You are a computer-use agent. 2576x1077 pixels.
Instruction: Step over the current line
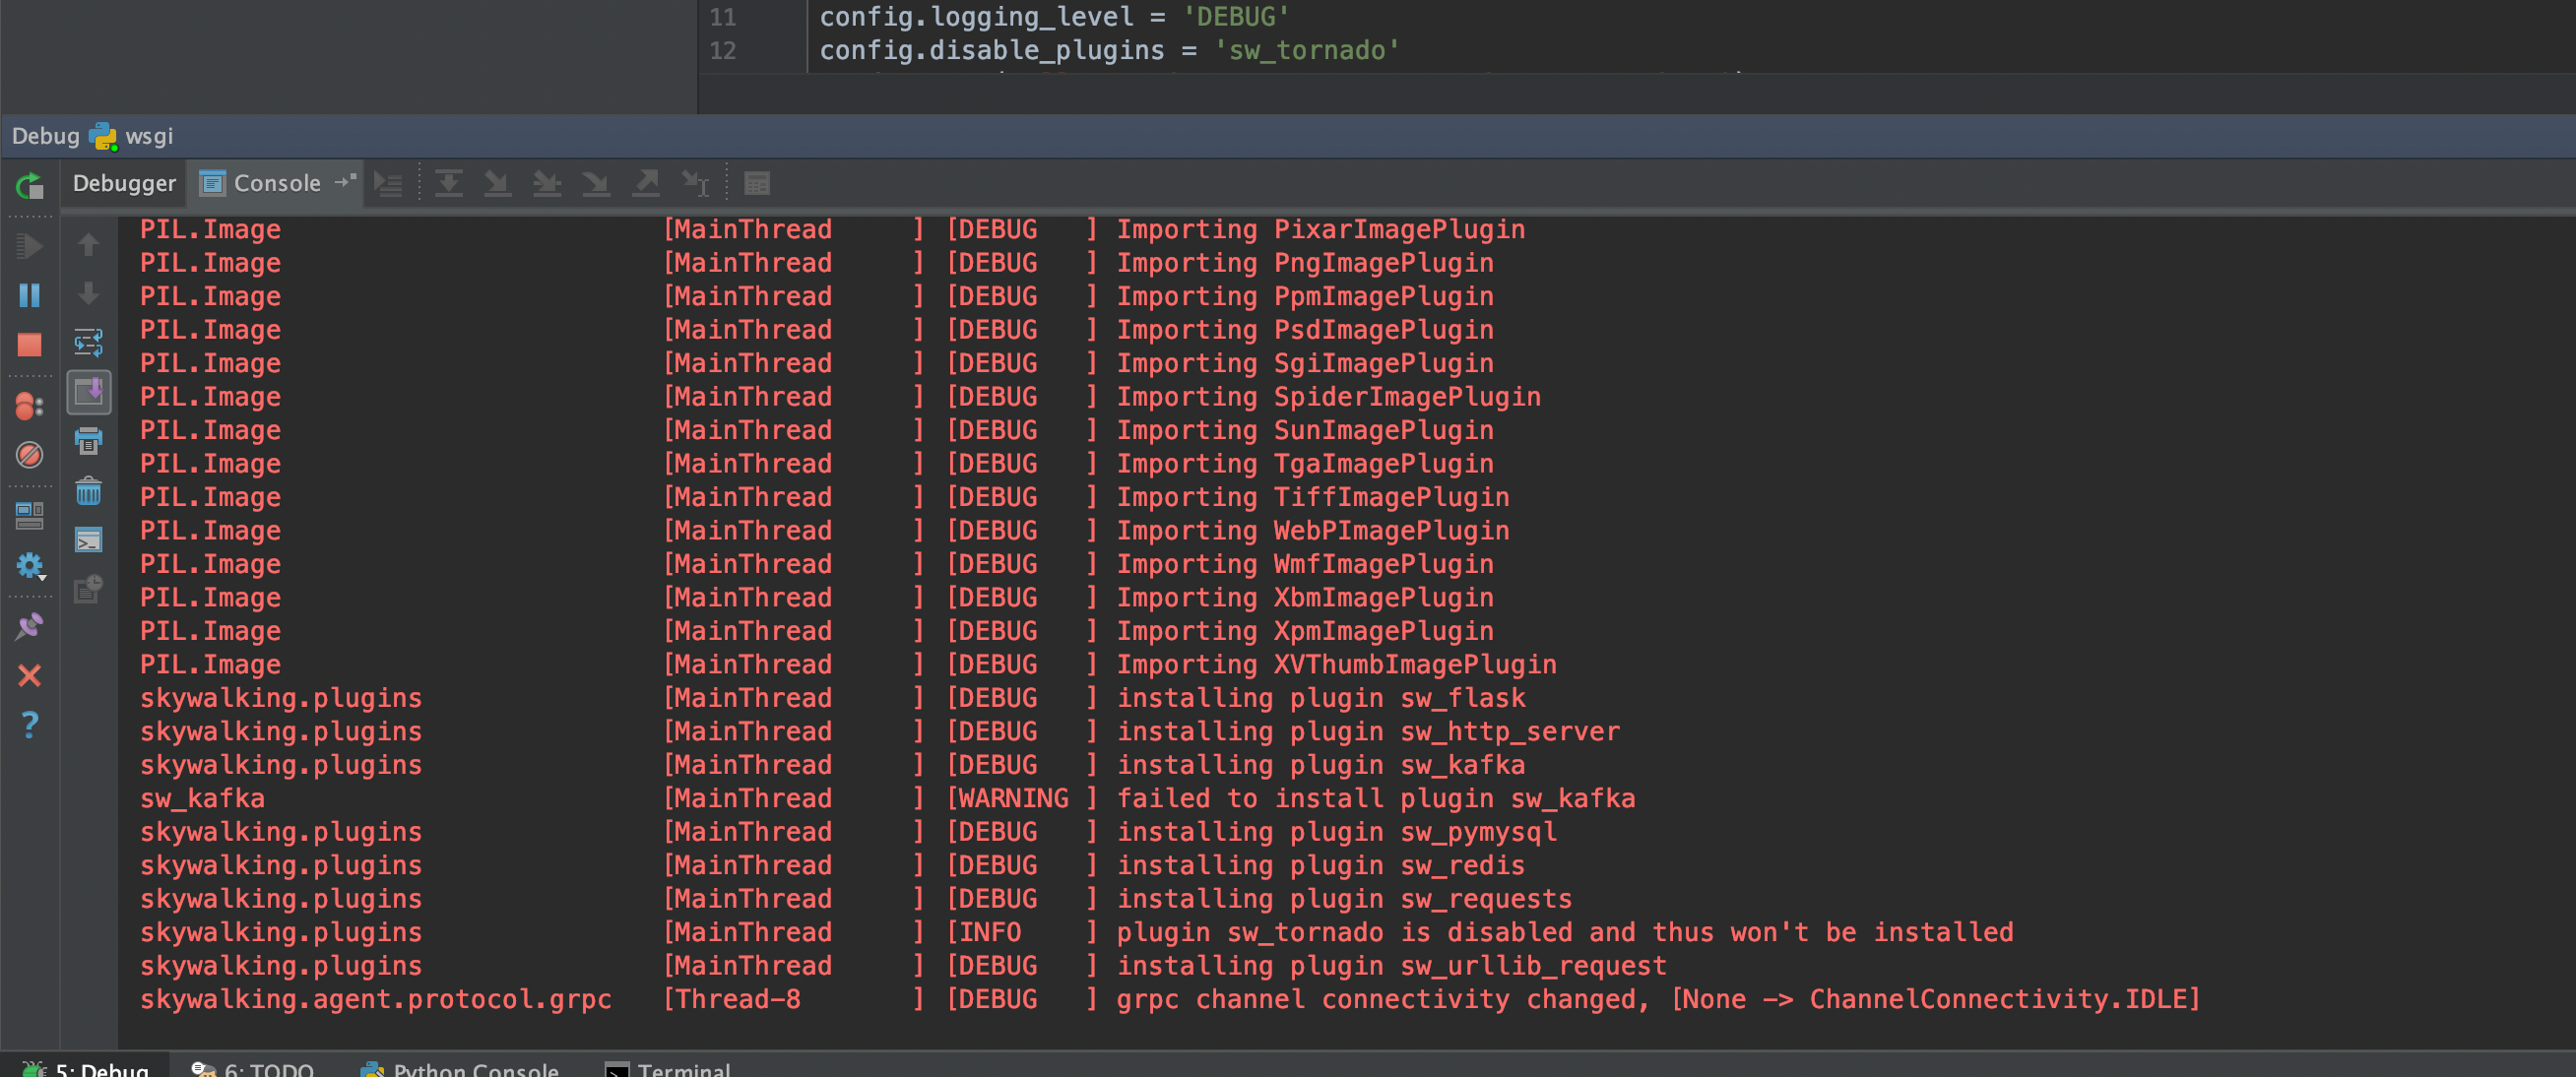coord(449,183)
